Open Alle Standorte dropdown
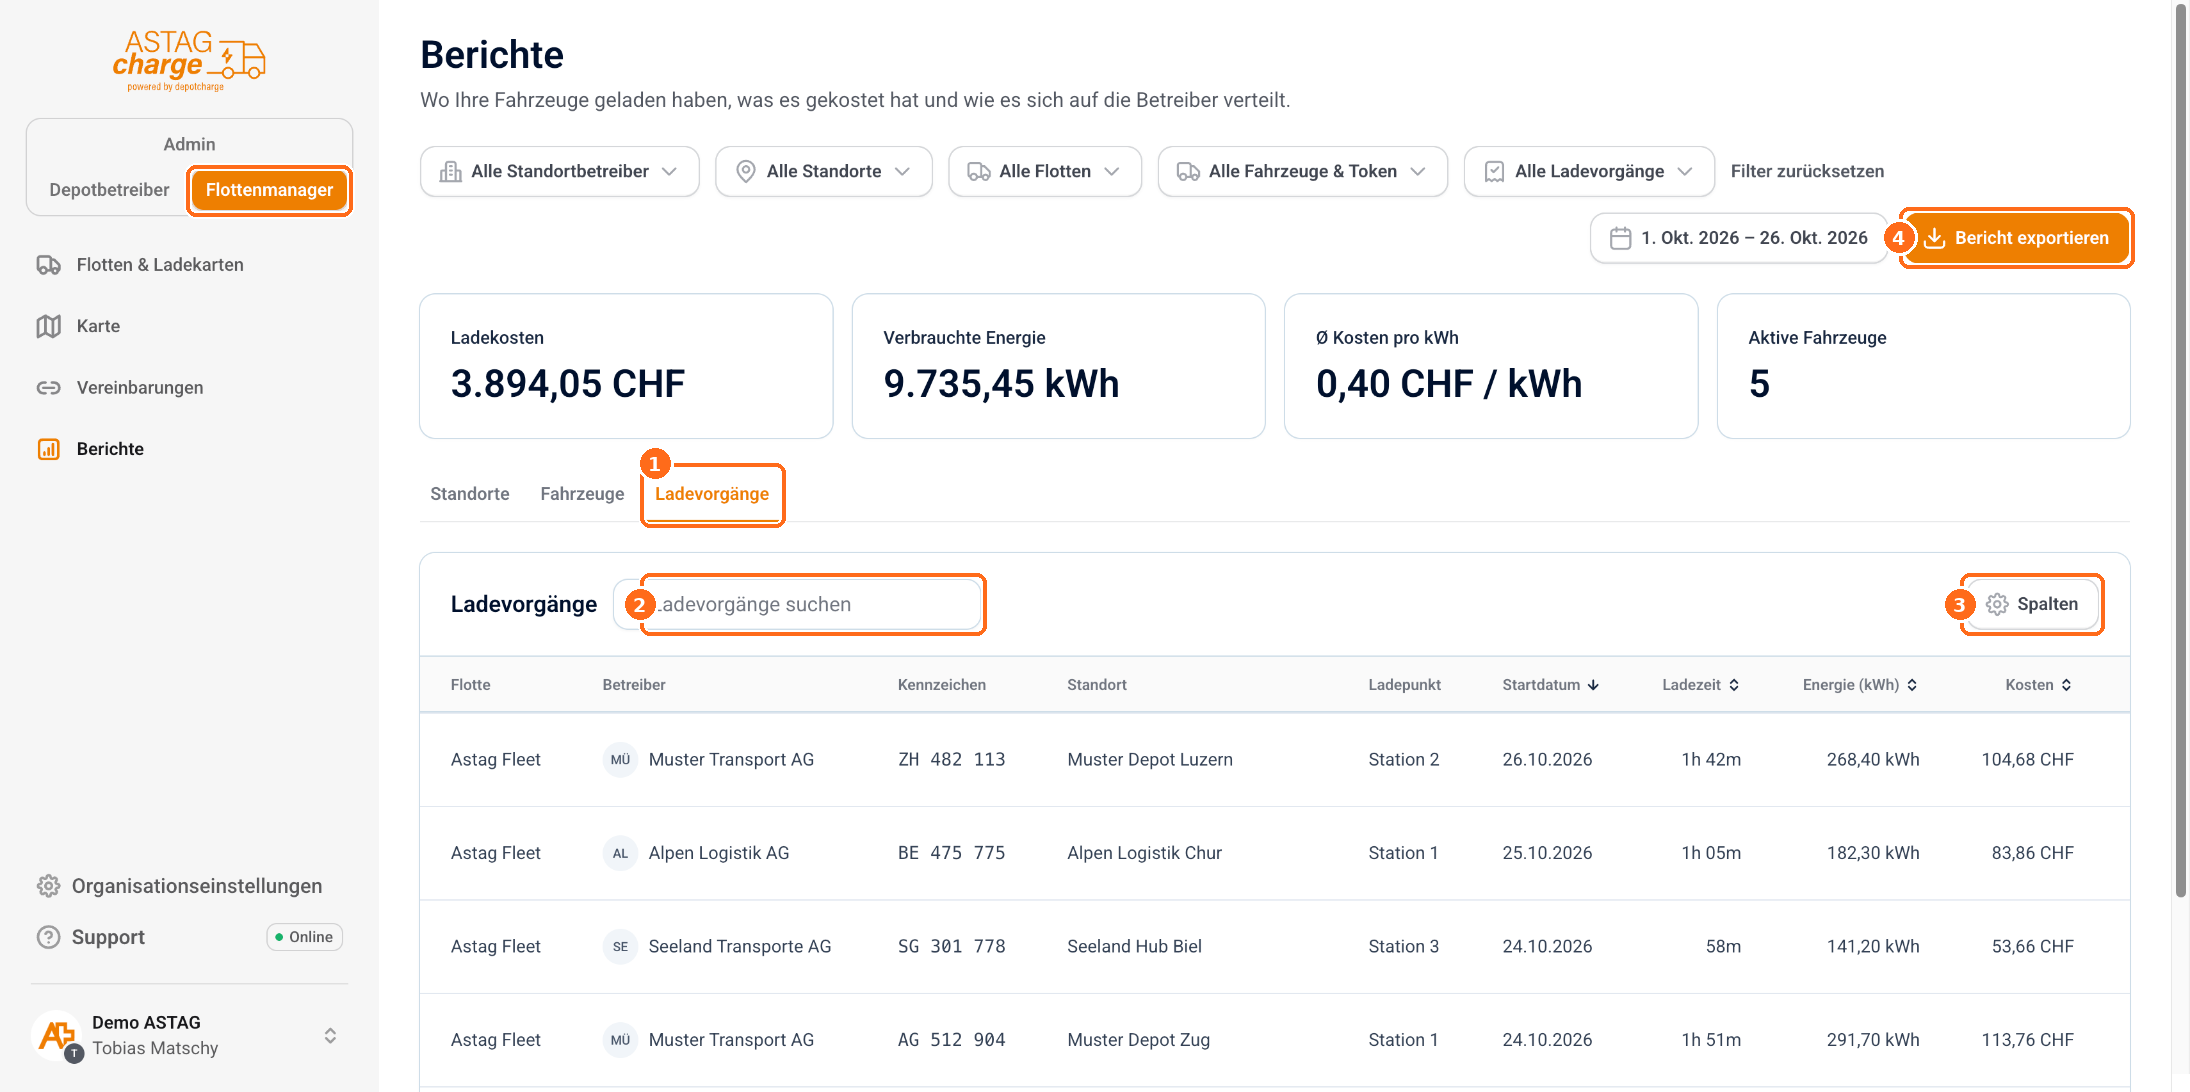 823,172
